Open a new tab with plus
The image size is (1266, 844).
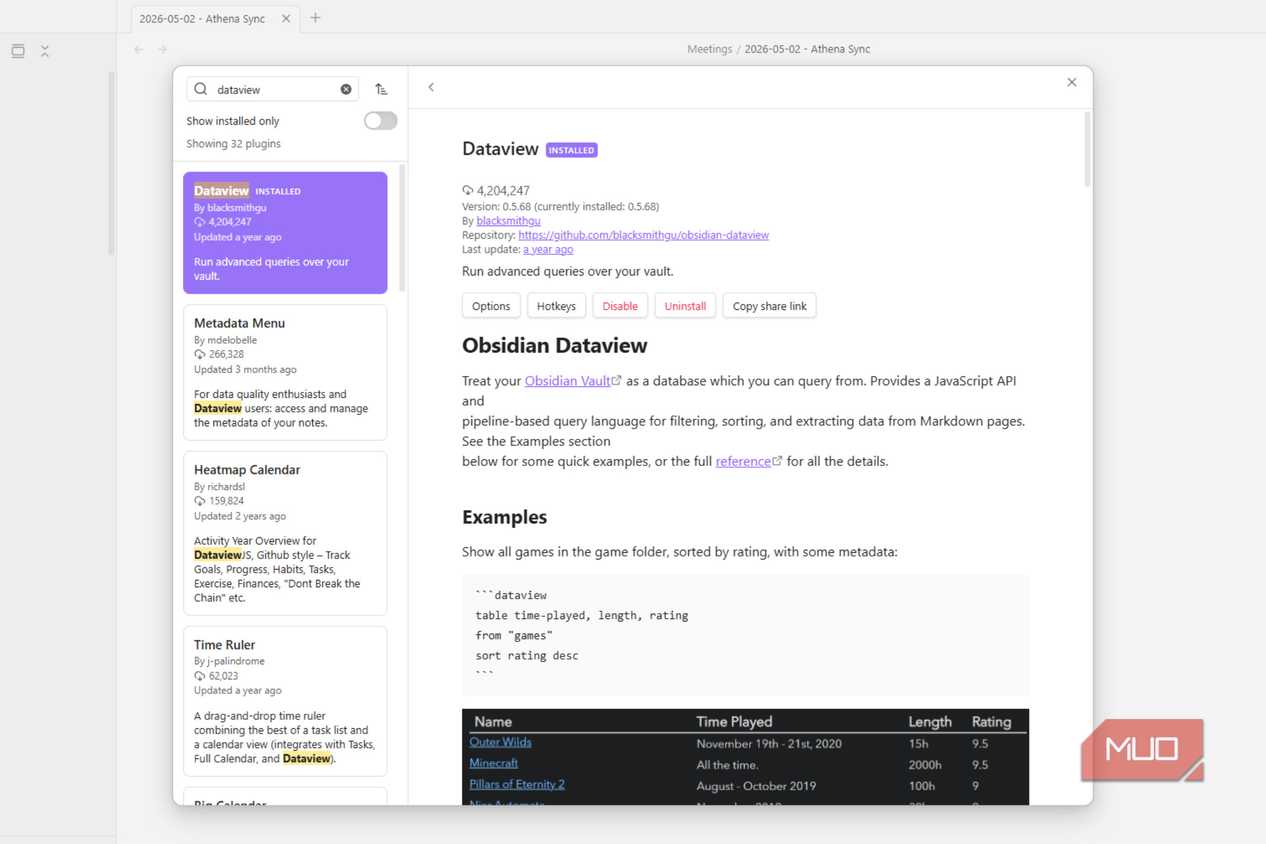click(315, 18)
